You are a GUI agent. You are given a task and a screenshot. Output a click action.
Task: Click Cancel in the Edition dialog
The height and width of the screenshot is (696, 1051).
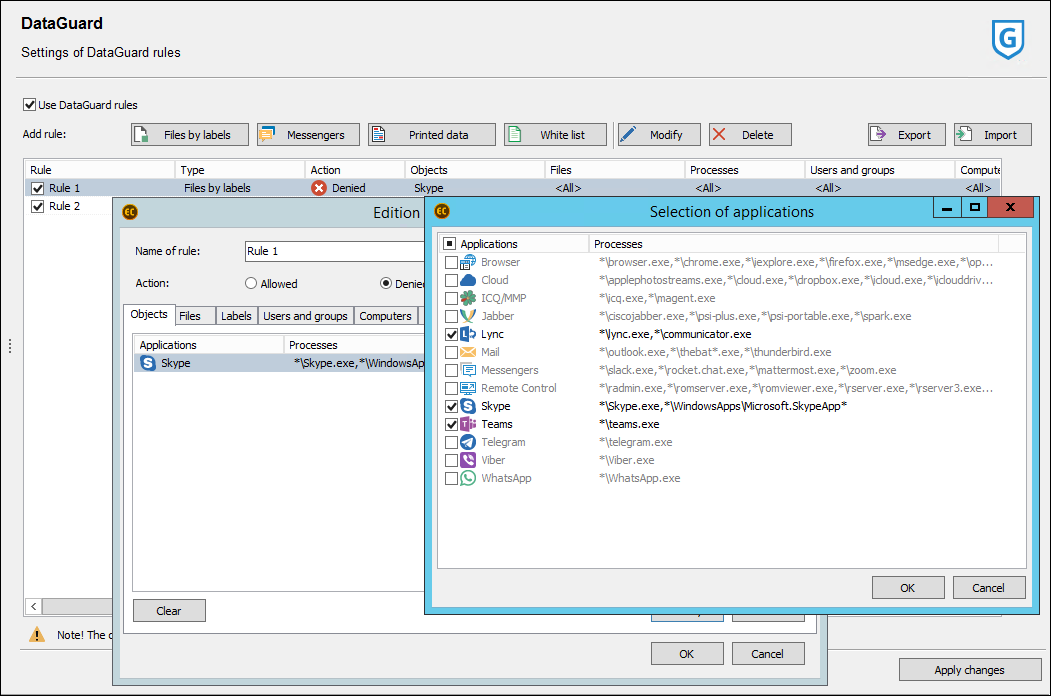[767, 654]
